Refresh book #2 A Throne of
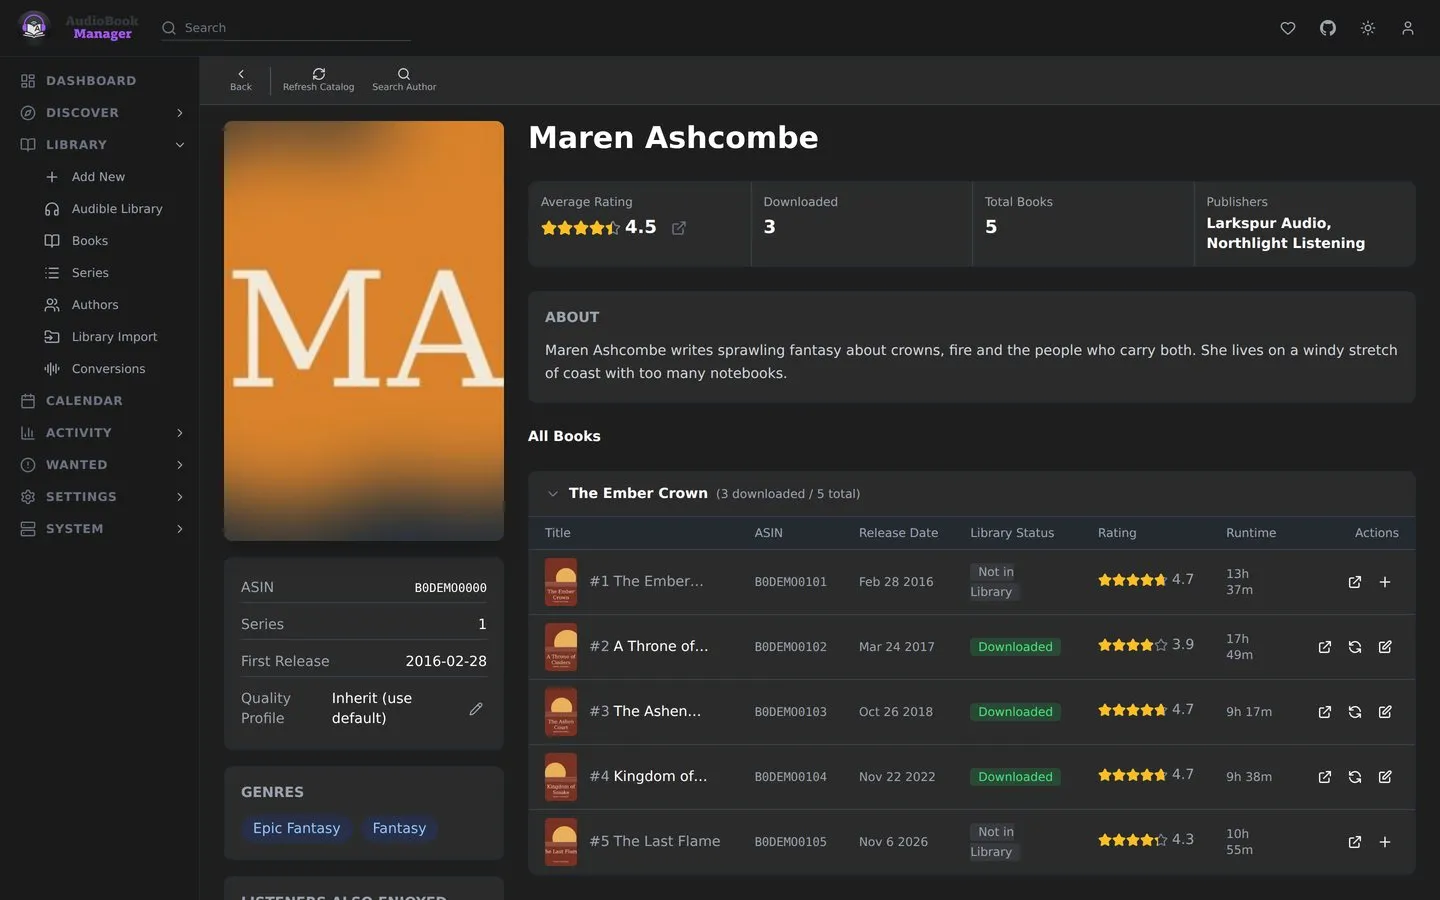Viewport: 1440px width, 900px height. point(1355,647)
